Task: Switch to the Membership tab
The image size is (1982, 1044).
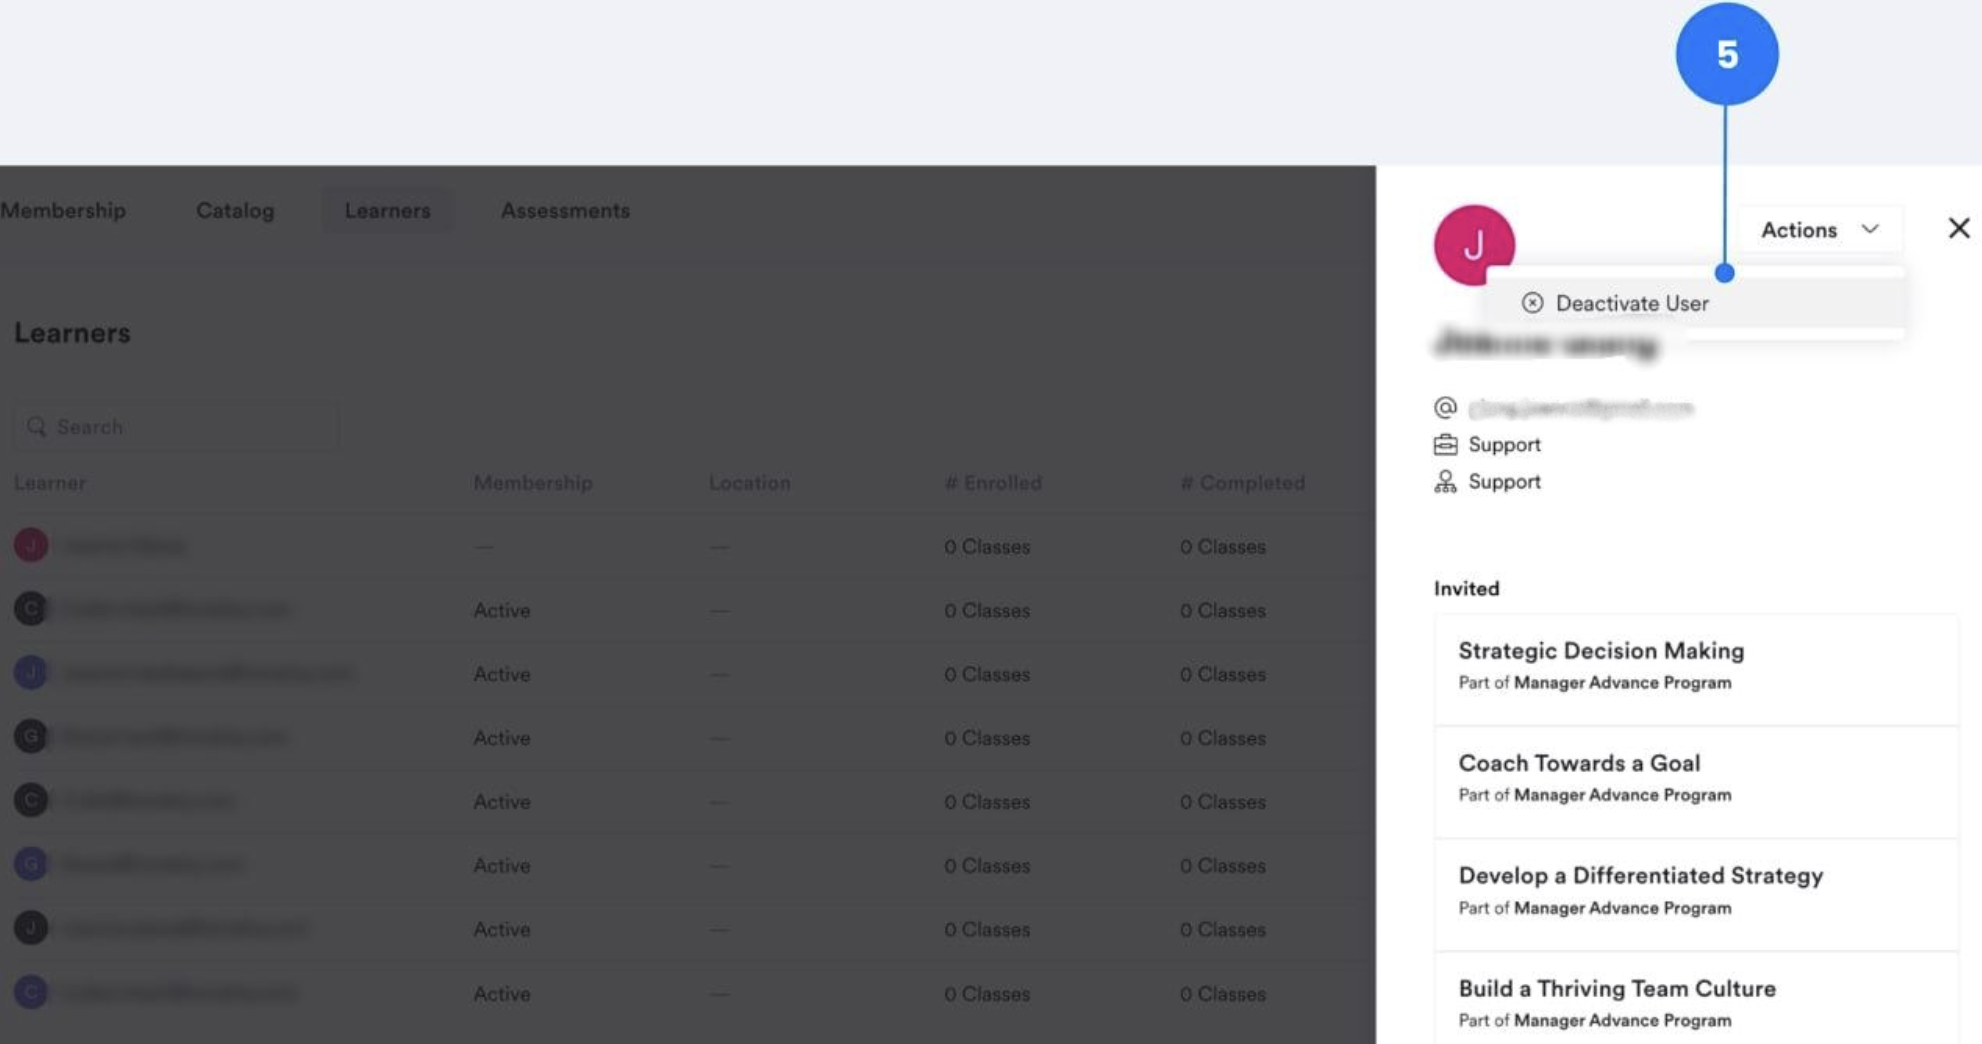Action: 62,210
